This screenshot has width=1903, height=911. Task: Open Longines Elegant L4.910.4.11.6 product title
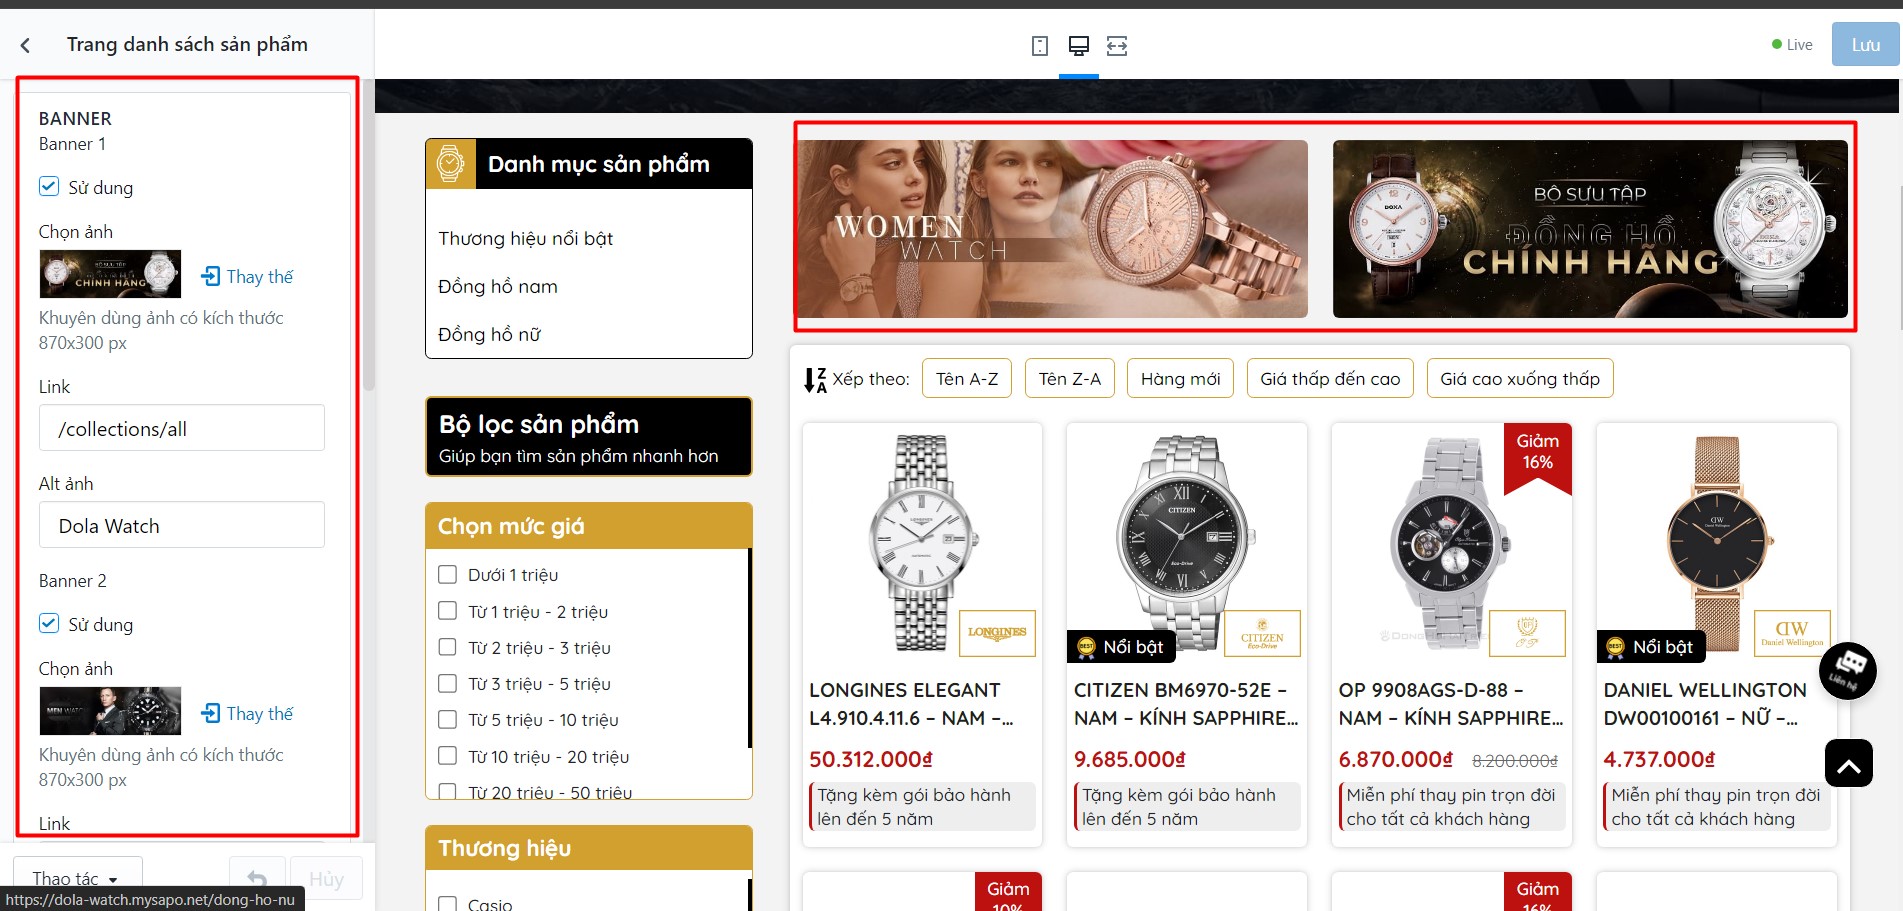pos(911,704)
